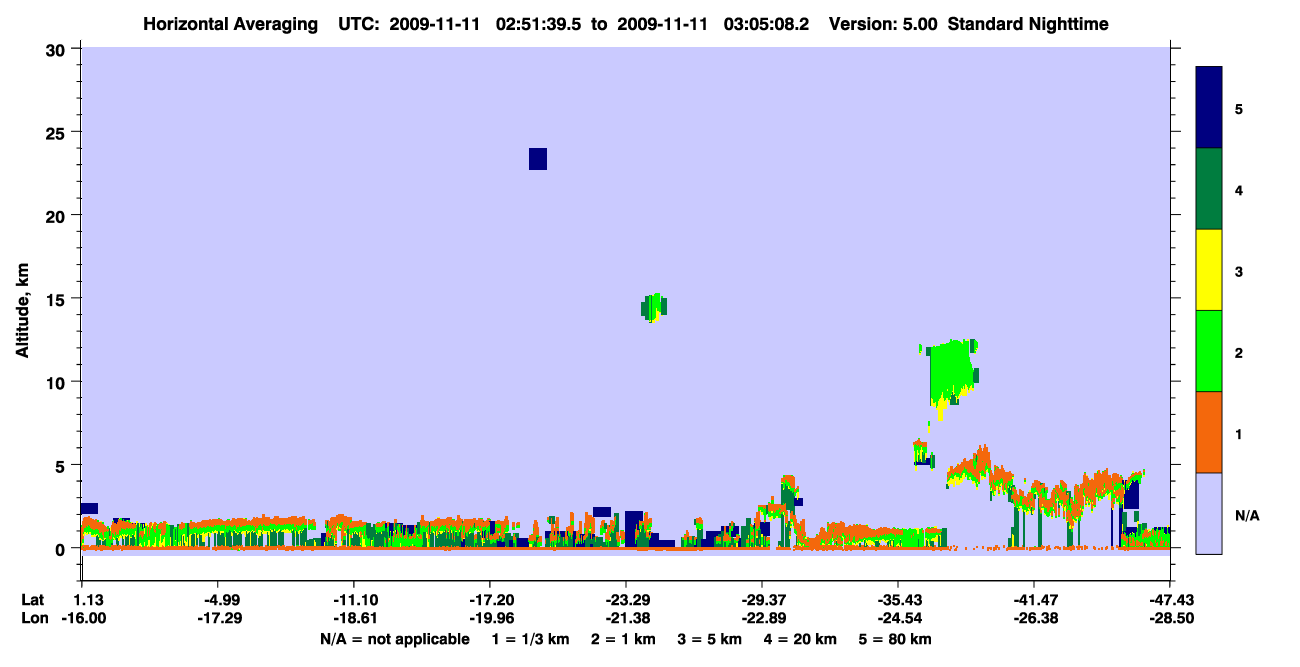The height and width of the screenshot is (667, 1300).
Task: Click the latitude value -41.47
Action: tap(1033, 600)
